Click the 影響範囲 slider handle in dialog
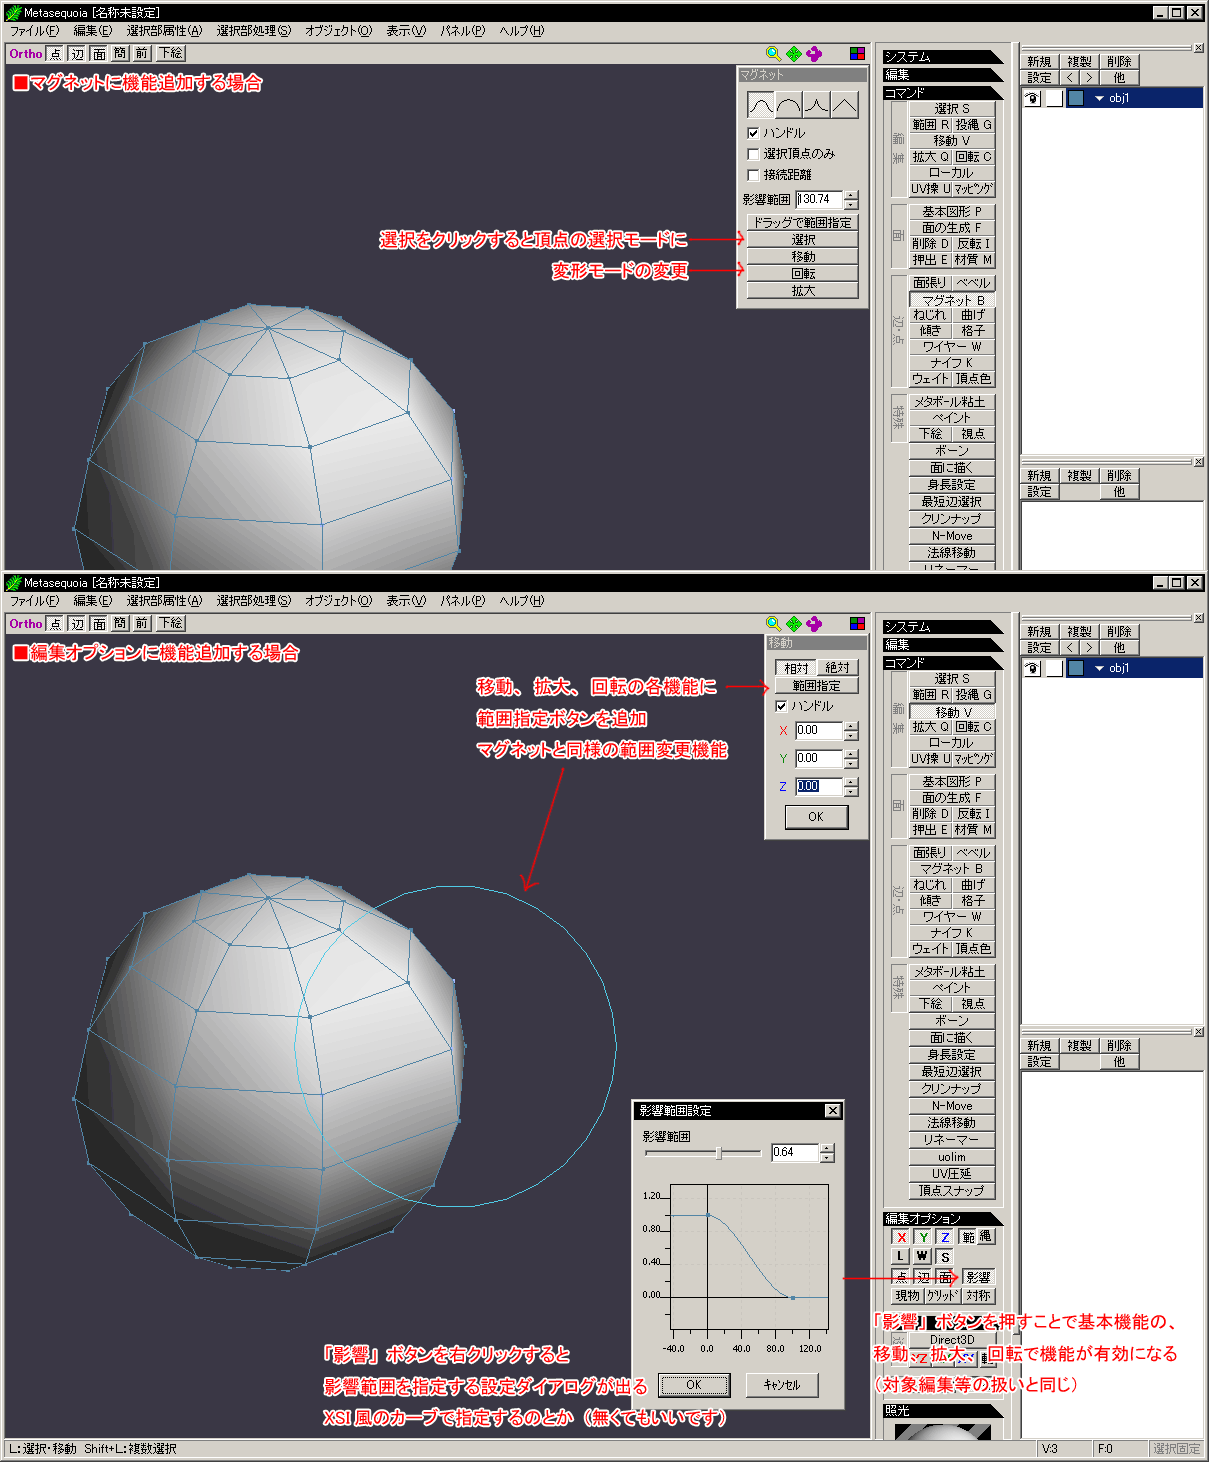The height and width of the screenshot is (1462, 1209). pos(719,1153)
